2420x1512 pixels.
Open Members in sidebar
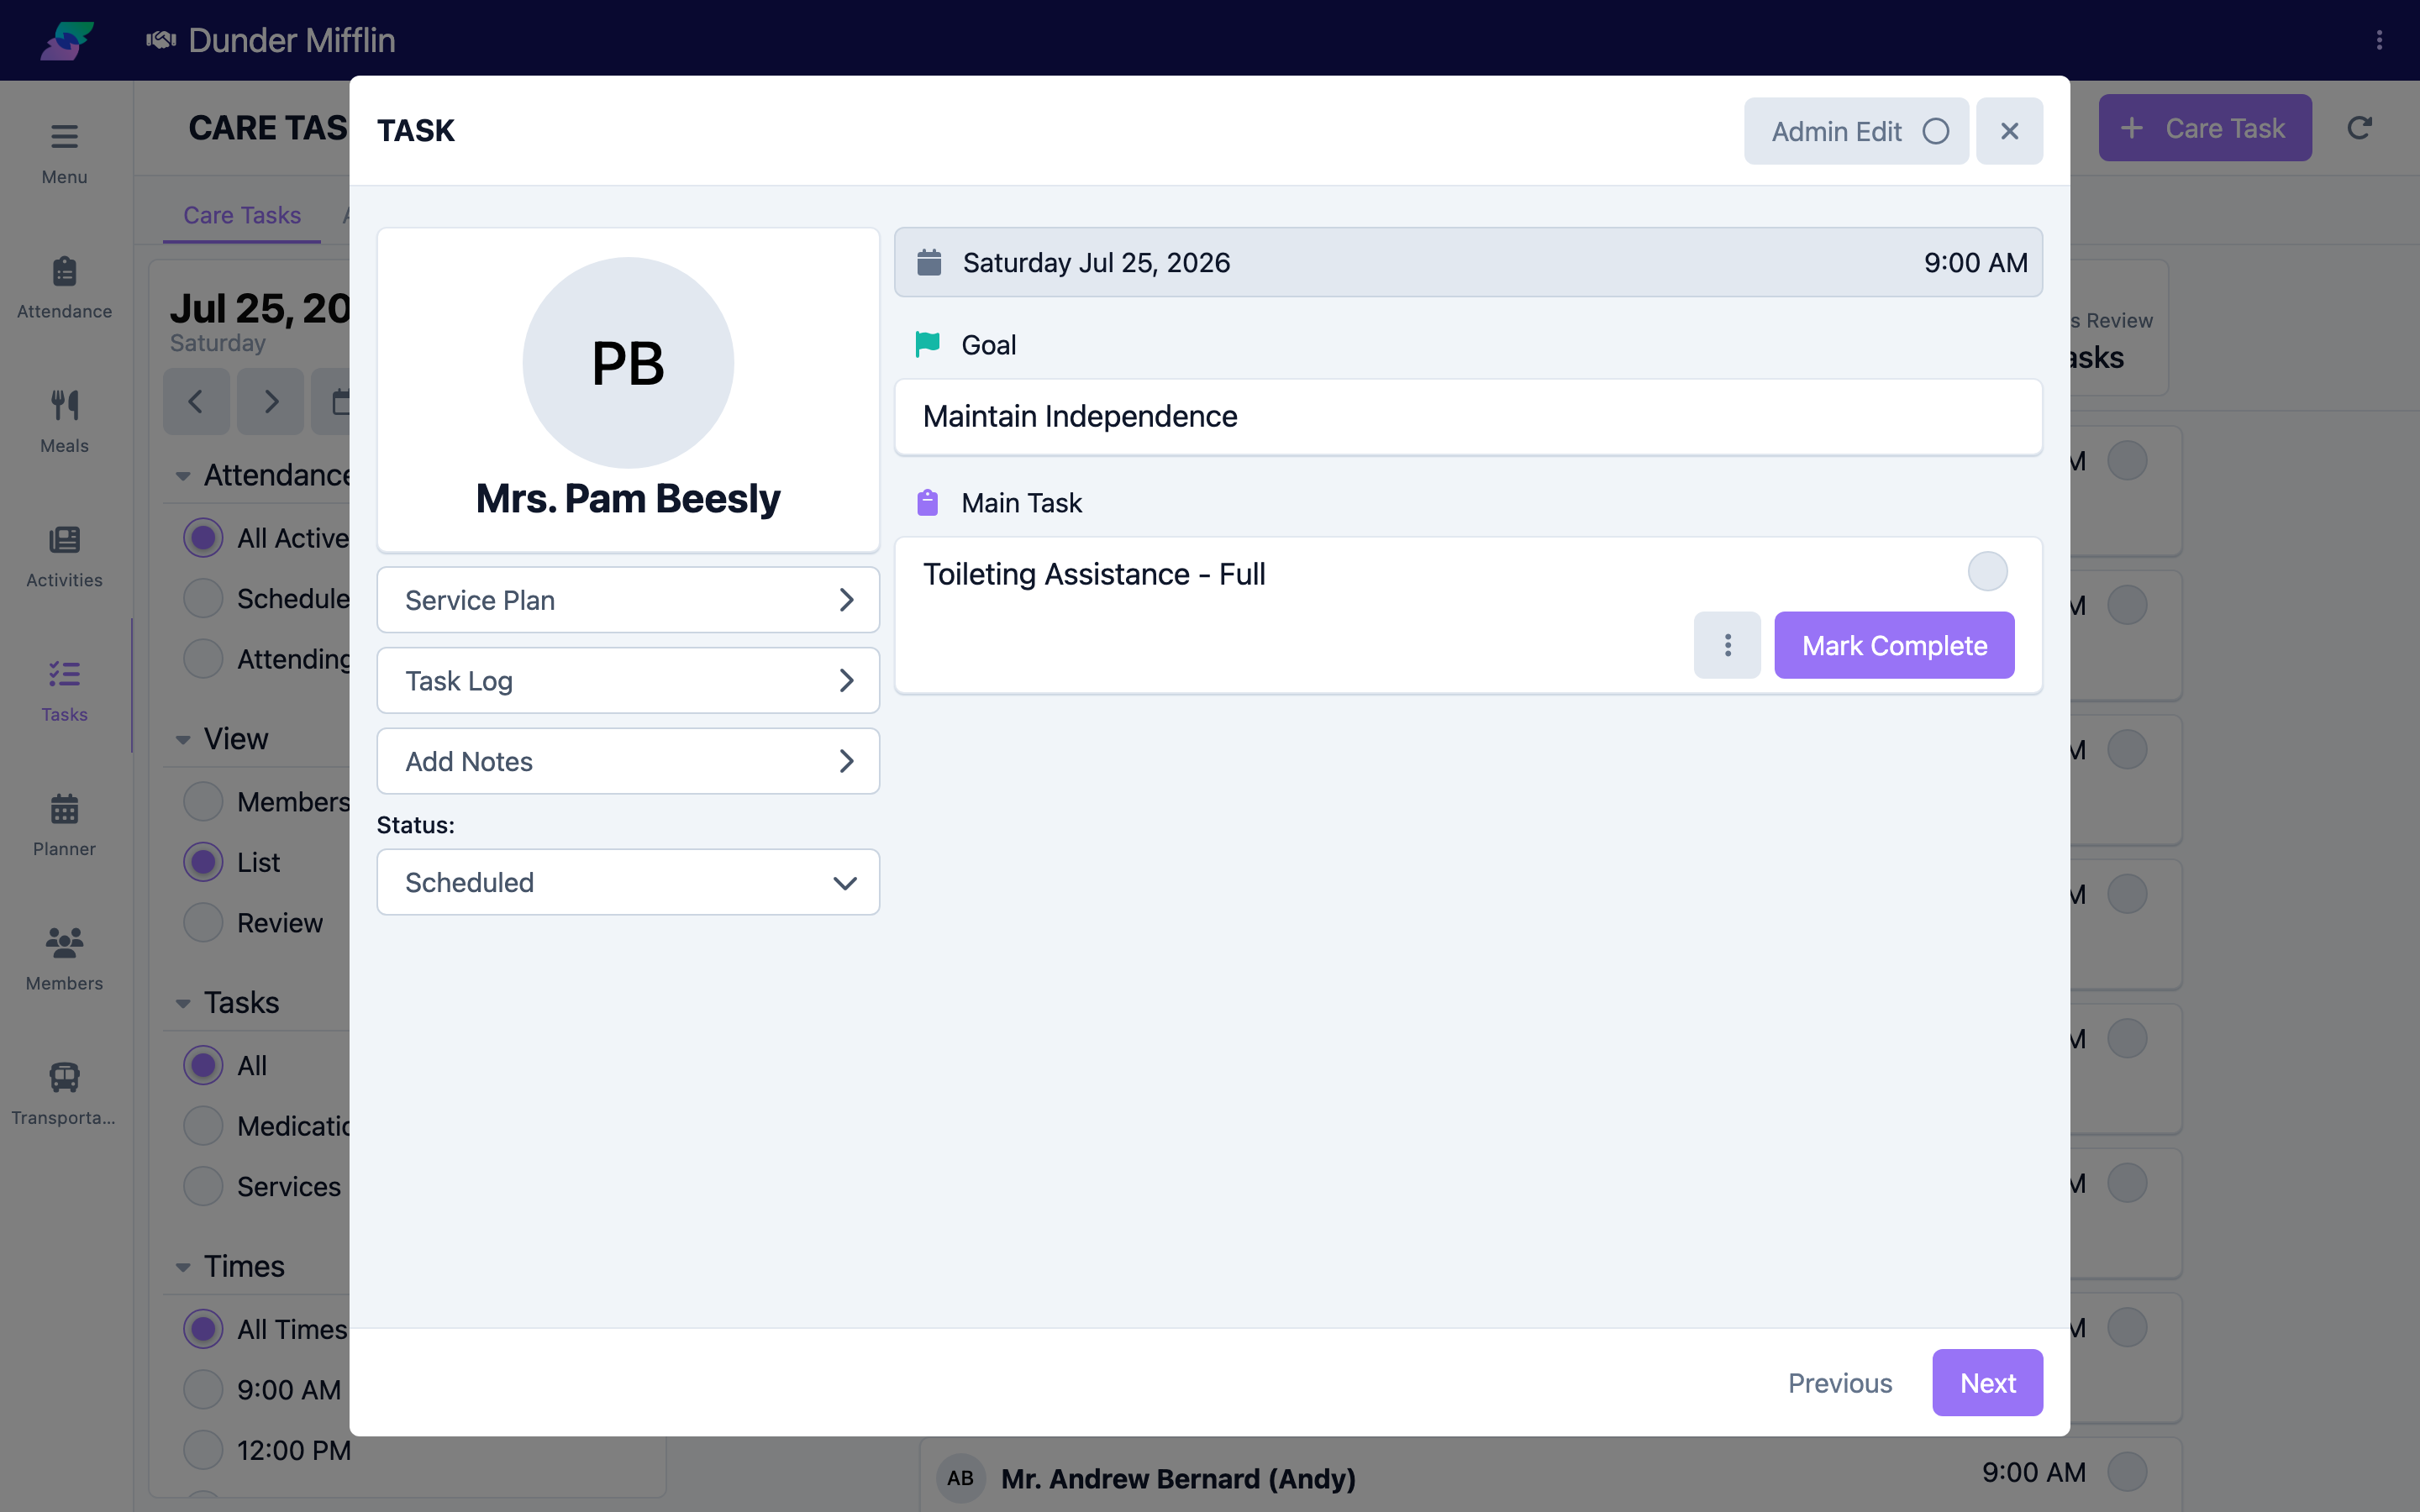click(64, 959)
